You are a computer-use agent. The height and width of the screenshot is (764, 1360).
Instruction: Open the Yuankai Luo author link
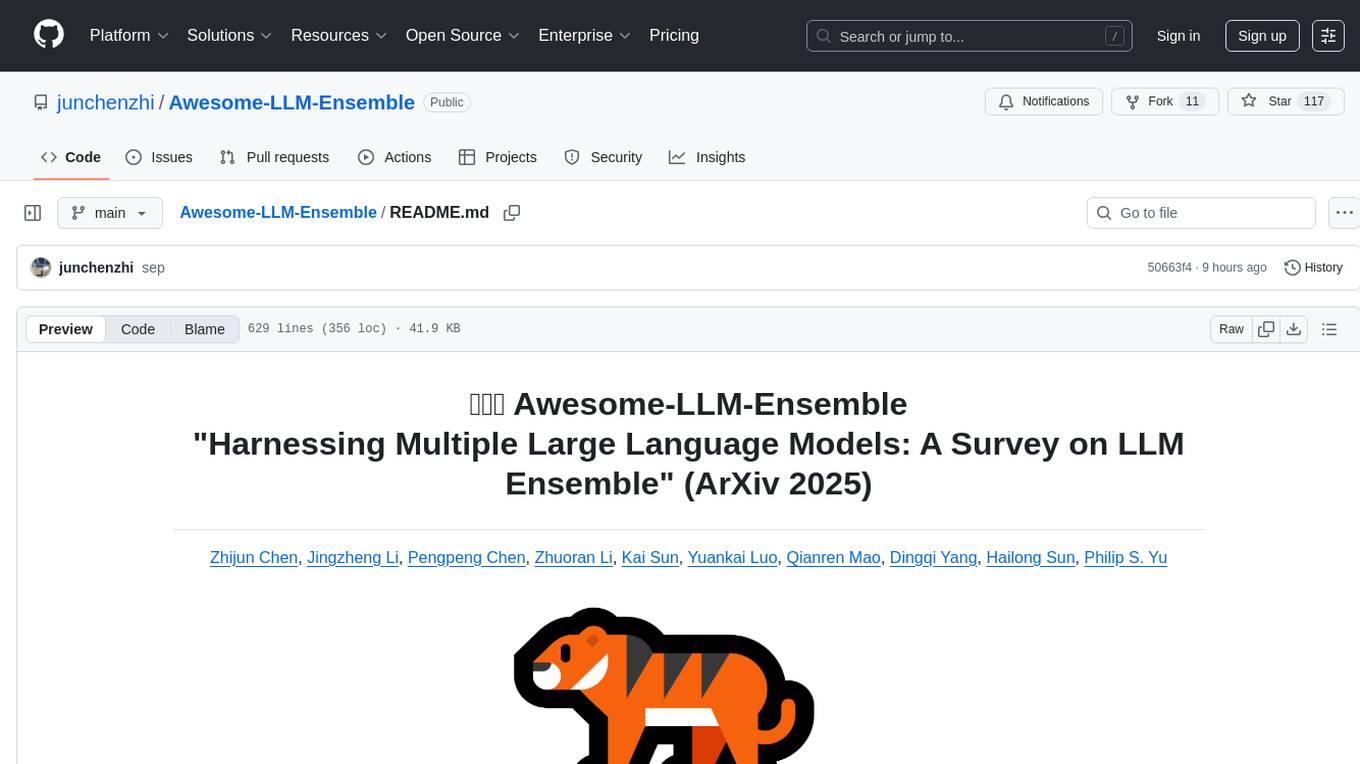coord(733,557)
